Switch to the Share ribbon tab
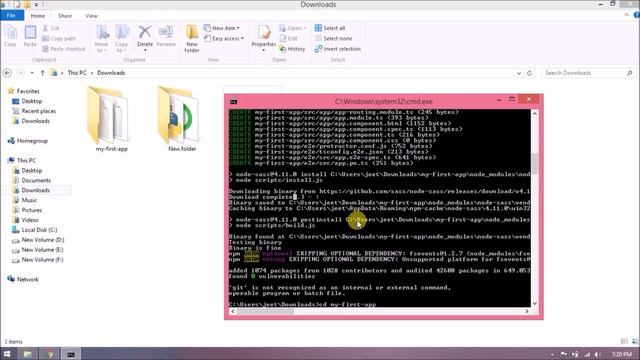This screenshot has height=360, width=640. (x=65, y=16)
